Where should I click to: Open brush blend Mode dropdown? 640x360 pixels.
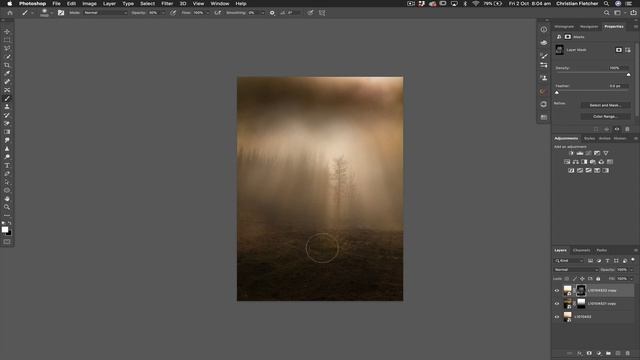click(105, 13)
